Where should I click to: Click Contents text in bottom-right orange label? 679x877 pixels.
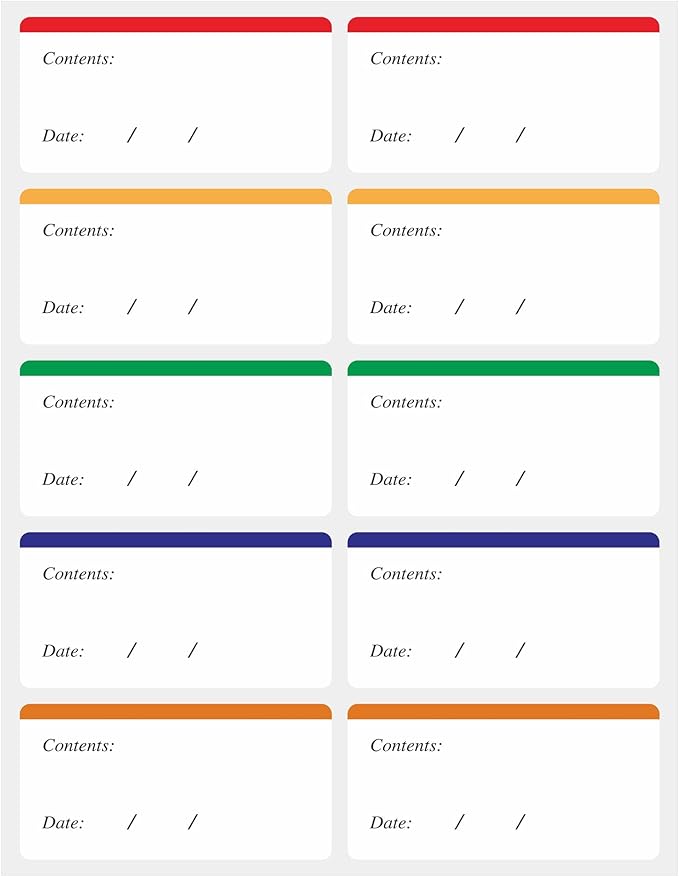pyautogui.click(x=406, y=746)
